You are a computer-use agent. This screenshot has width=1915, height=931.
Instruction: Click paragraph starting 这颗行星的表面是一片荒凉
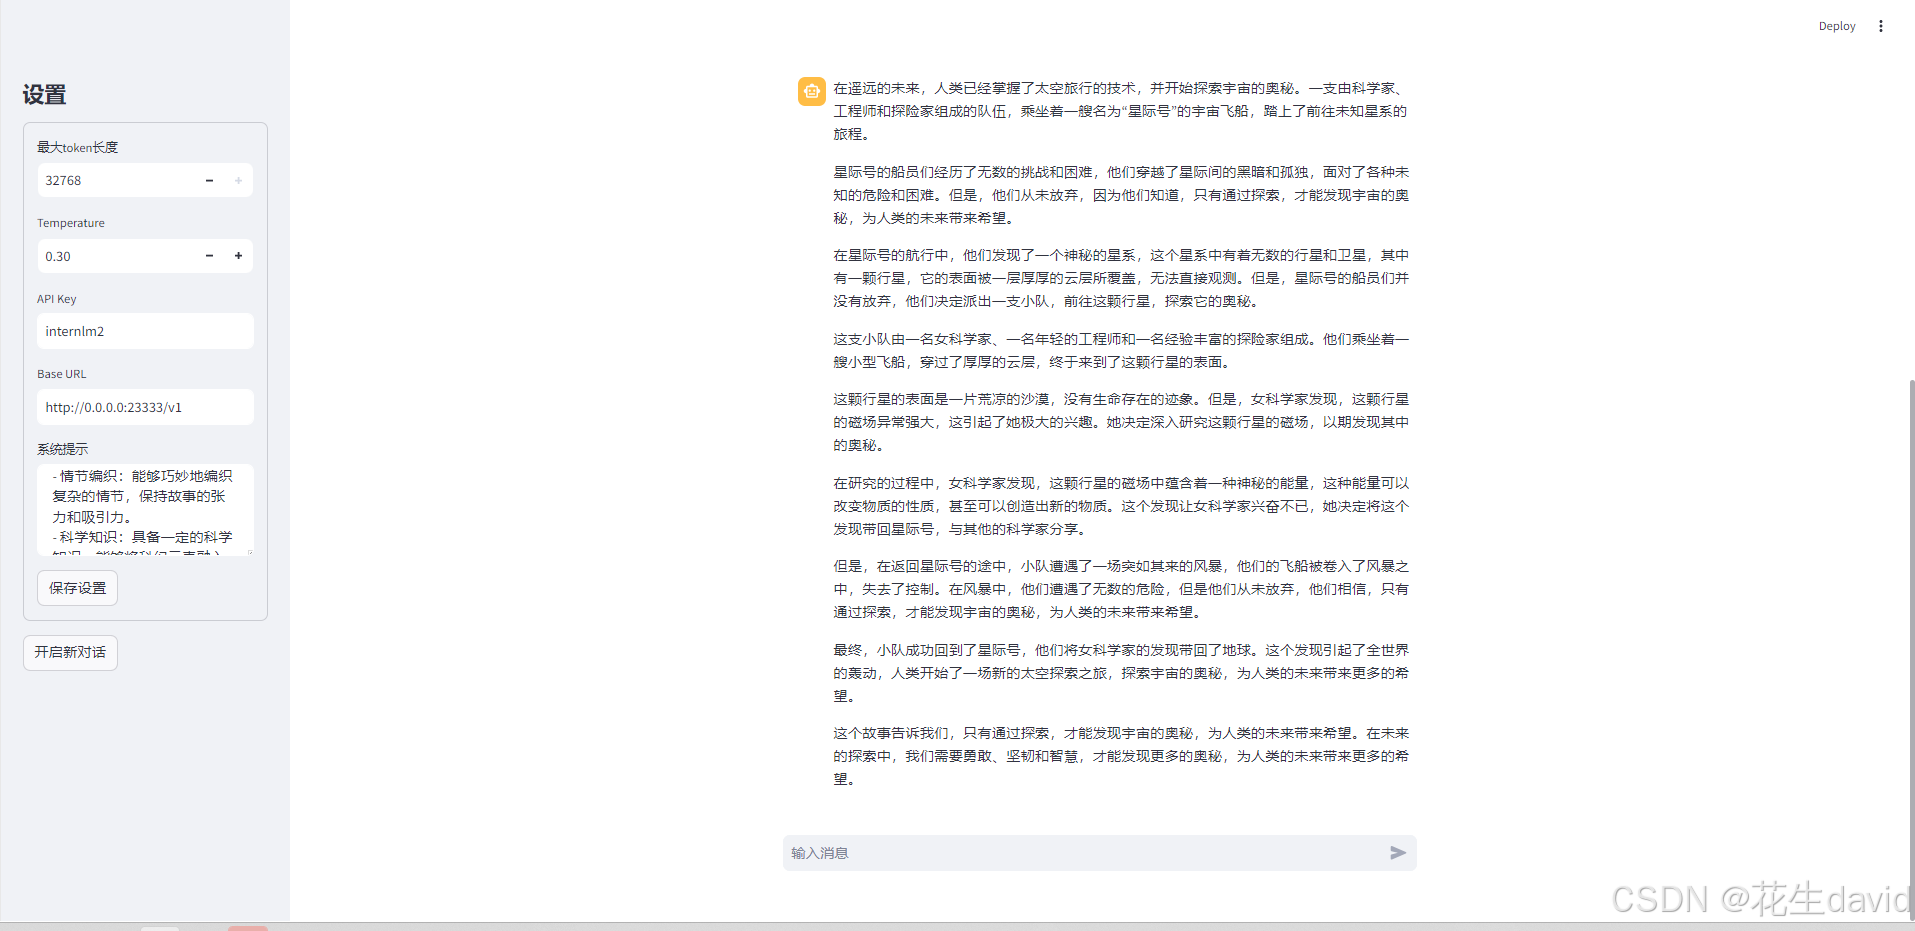click(1120, 422)
